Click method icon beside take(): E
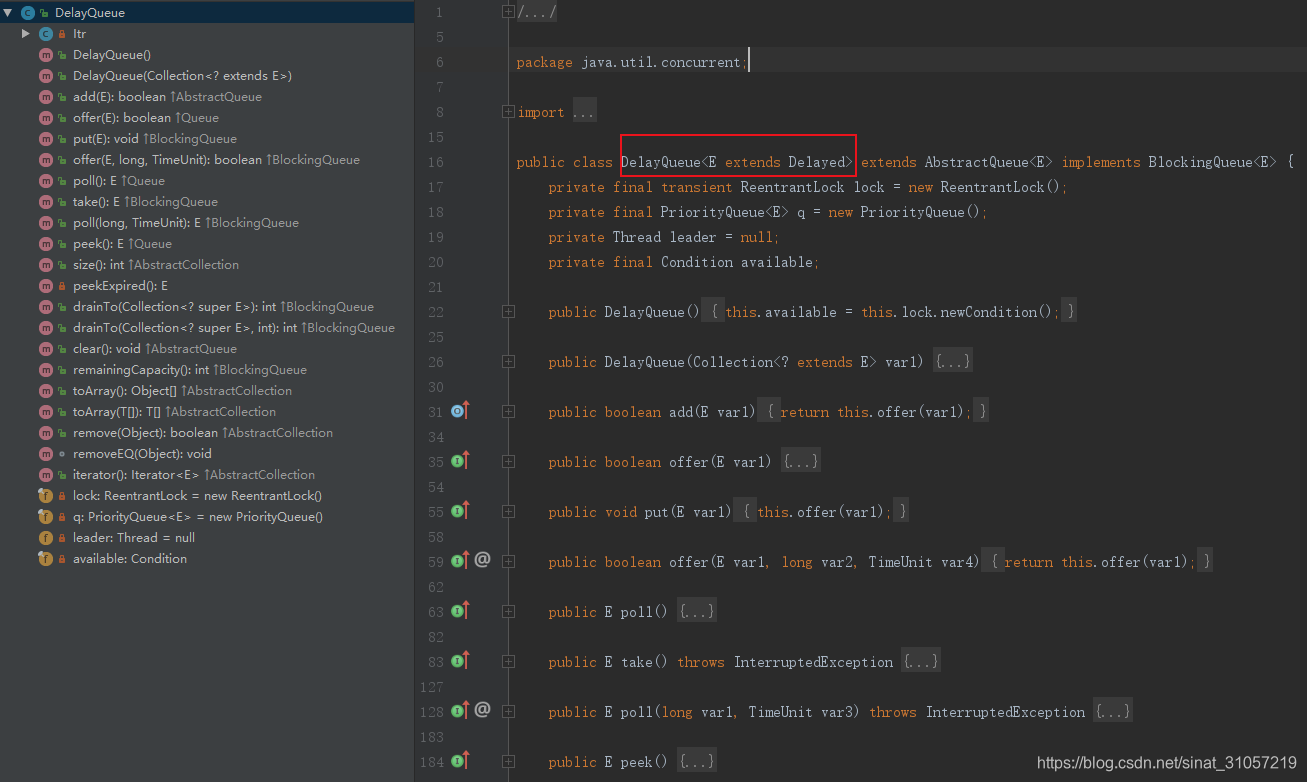Image resolution: width=1307 pixels, height=782 pixels. [45, 202]
